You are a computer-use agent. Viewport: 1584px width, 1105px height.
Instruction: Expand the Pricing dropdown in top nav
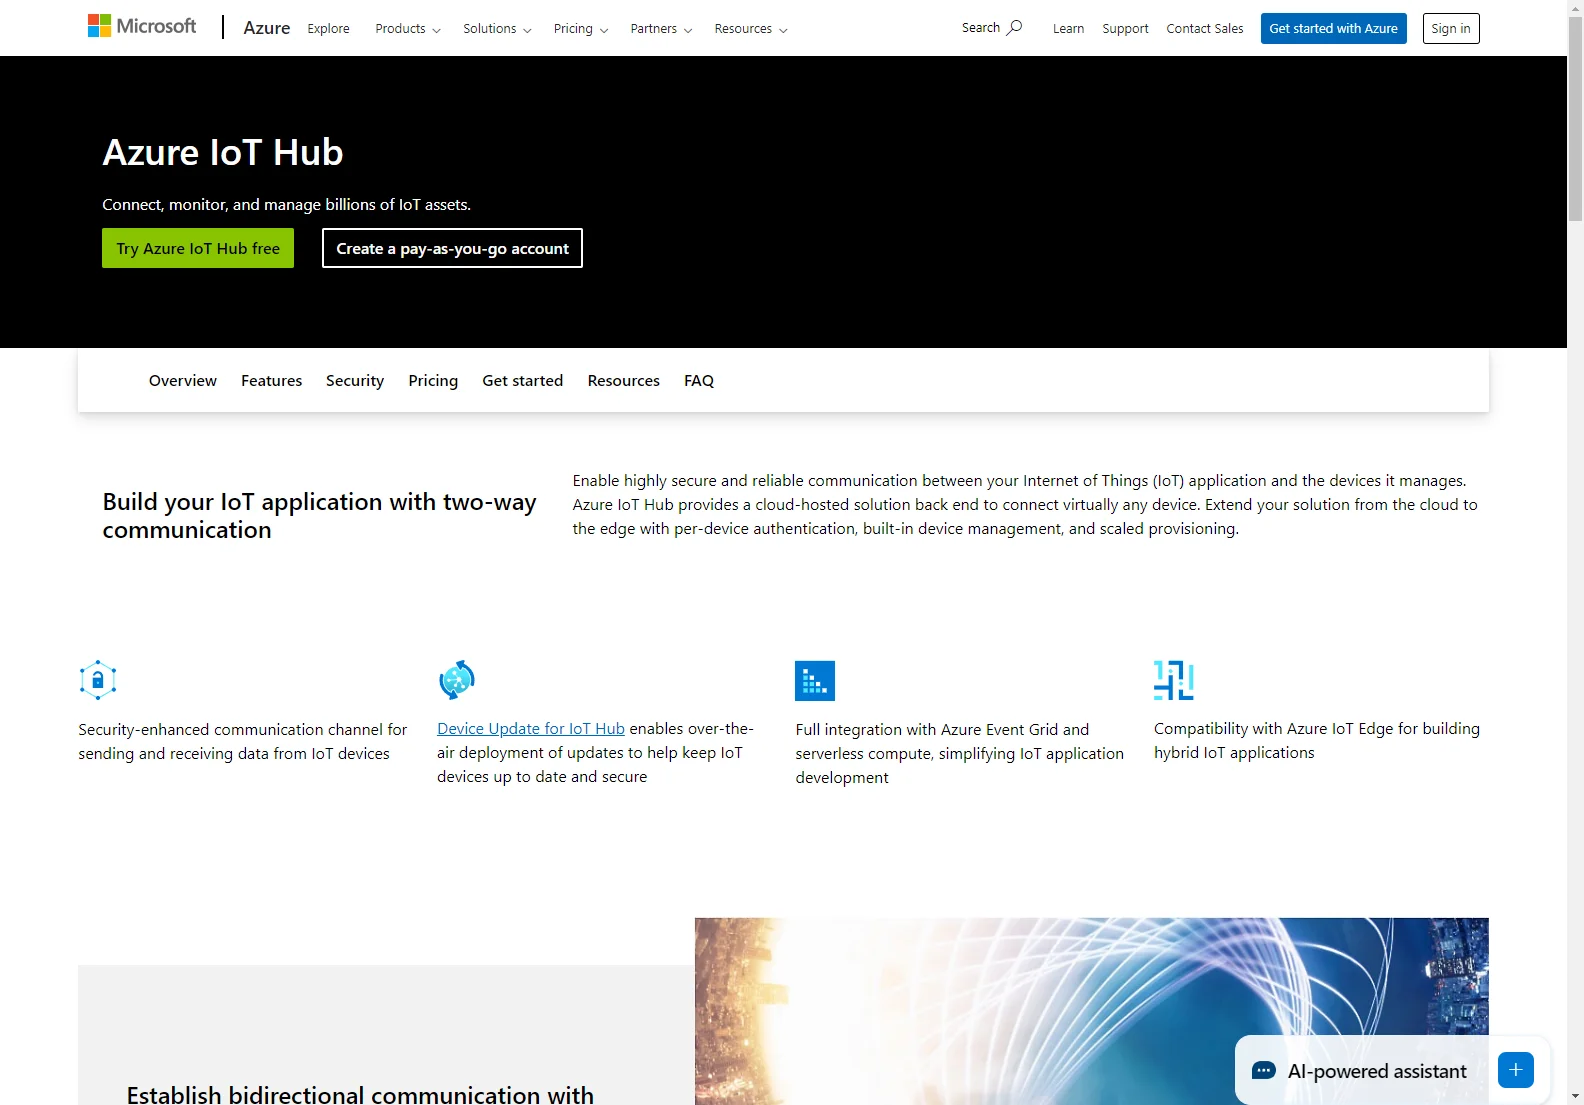581,29
